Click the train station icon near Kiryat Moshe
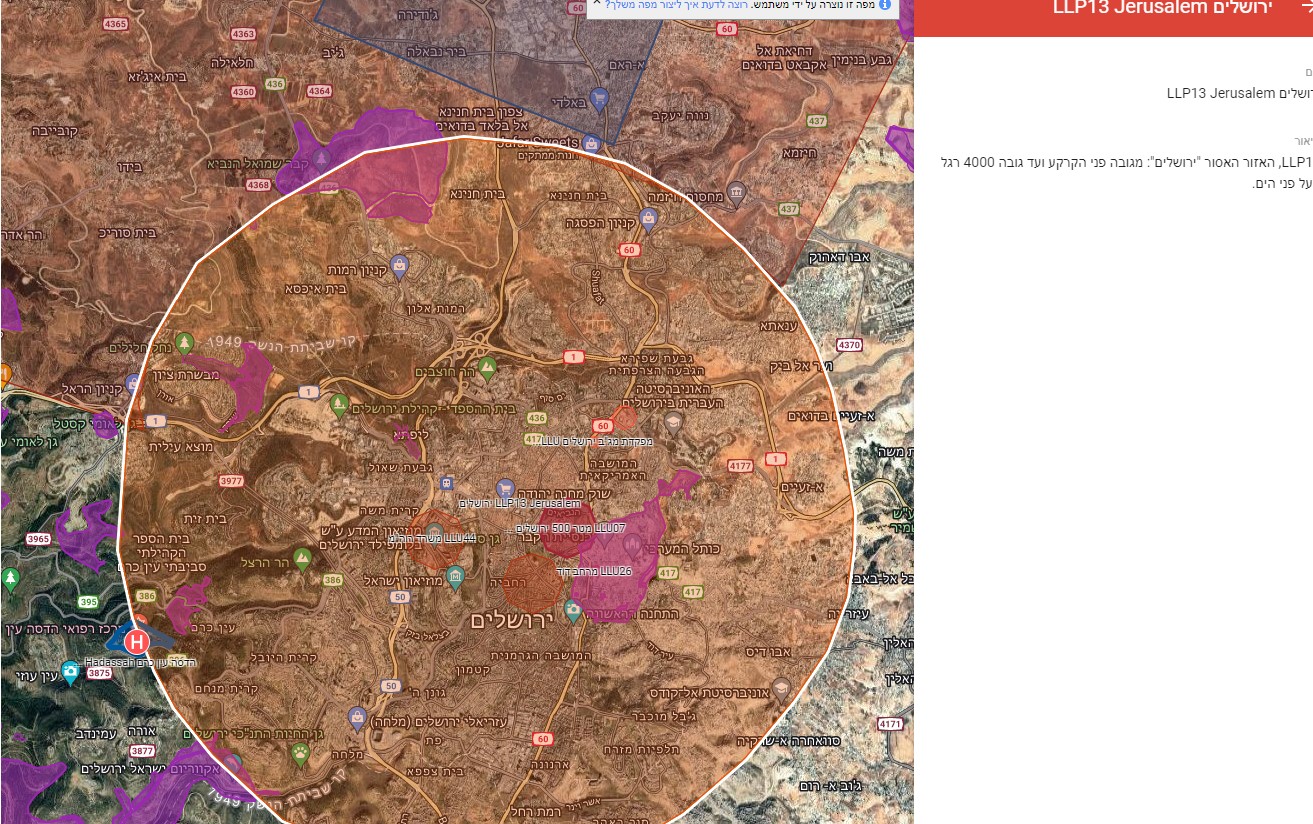The height and width of the screenshot is (824, 1313). tap(446, 483)
